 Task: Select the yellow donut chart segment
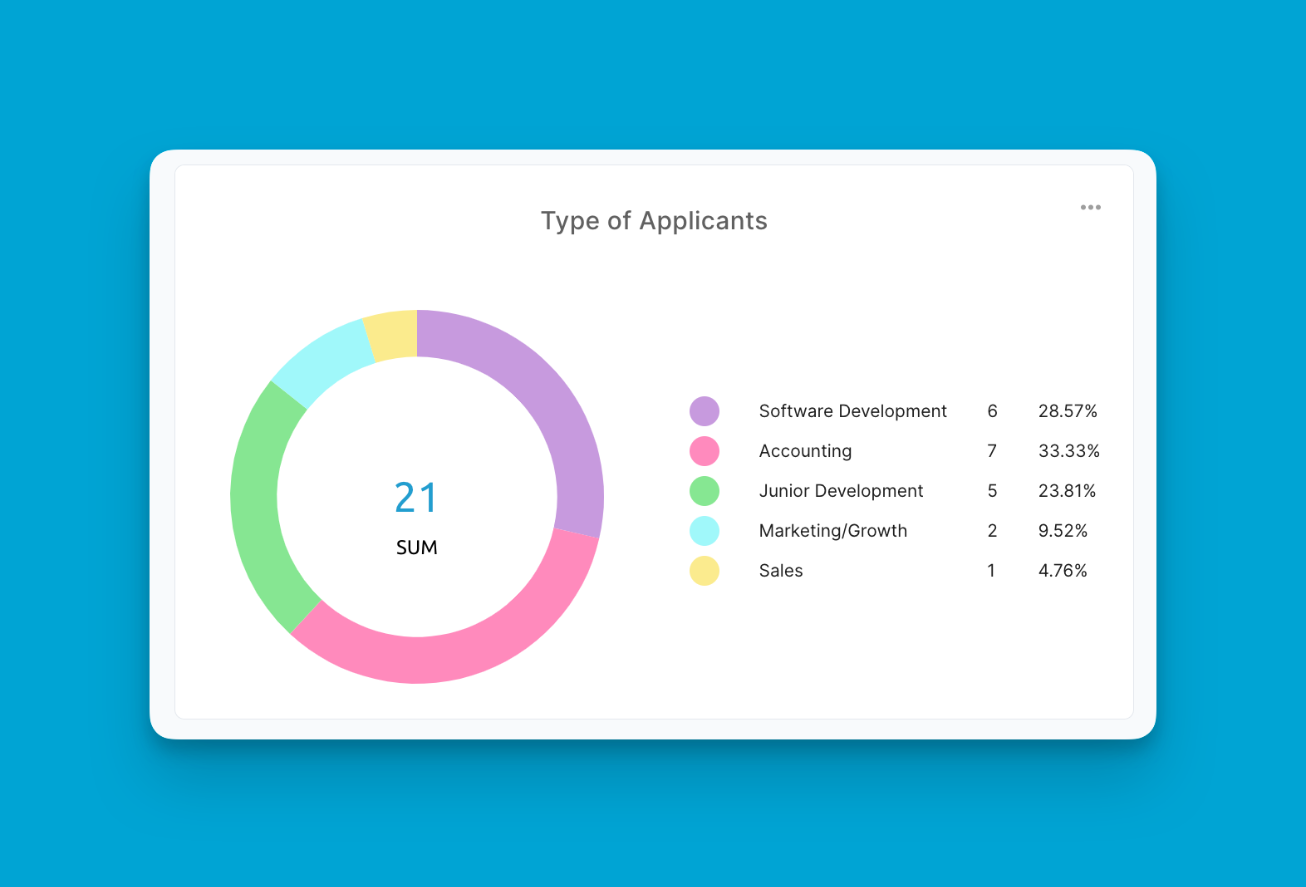(x=392, y=335)
